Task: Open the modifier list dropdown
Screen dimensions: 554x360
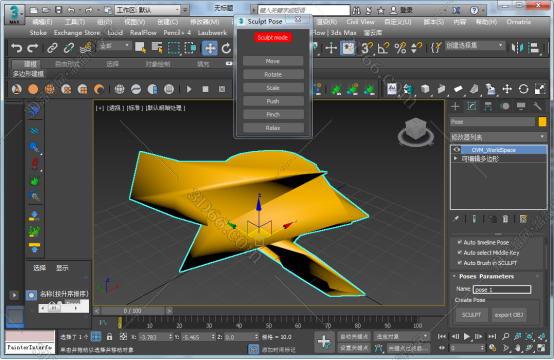Action: [x=498, y=137]
